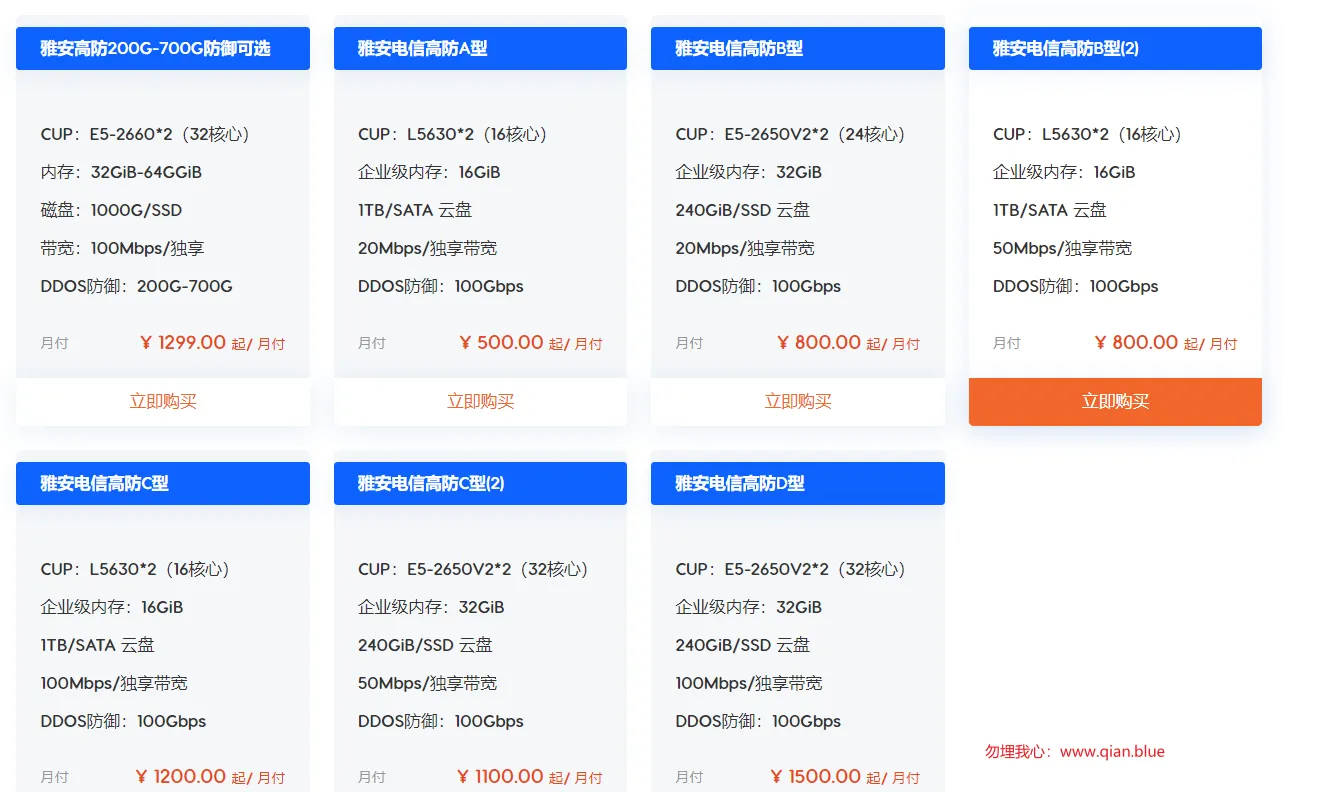Viewport: 1344px width, 792px height.
Task: Click 100Mbps/独享带宽 in the D型 card
Action: 749,683
